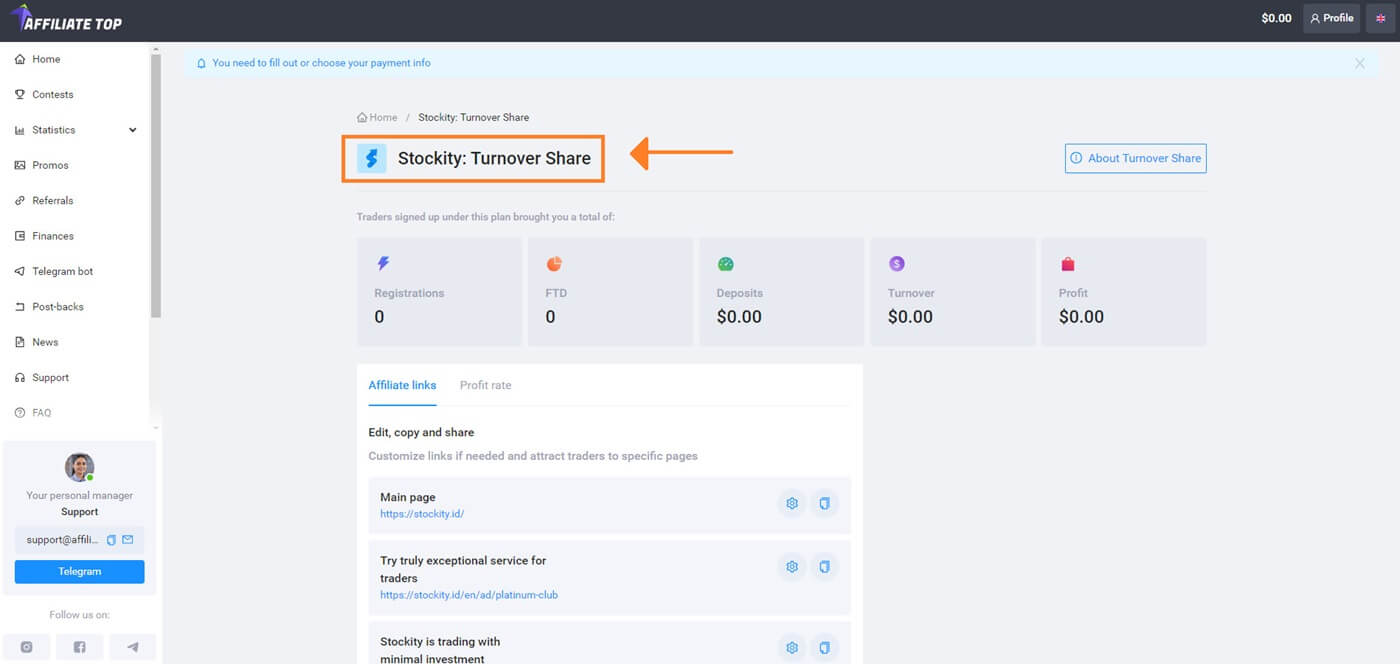
Task: Copy the minimal investment link
Action: tap(824, 648)
